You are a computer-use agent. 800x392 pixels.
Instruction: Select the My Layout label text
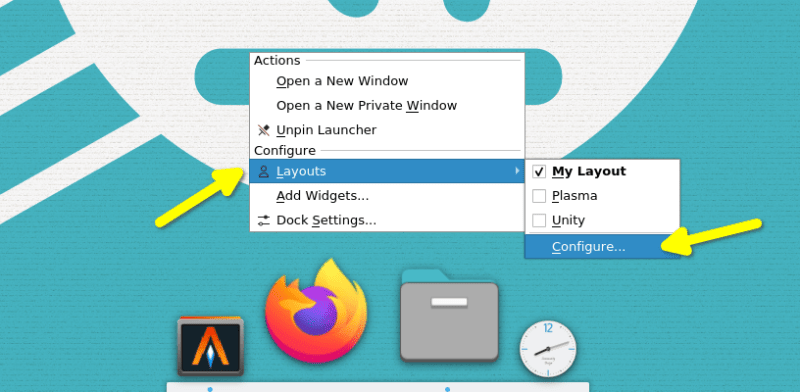click(x=589, y=172)
